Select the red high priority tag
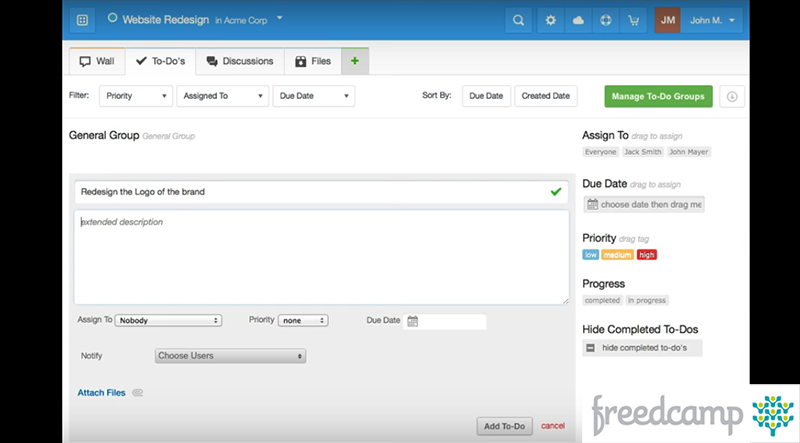800x443 pixels. tap(647, 255)
